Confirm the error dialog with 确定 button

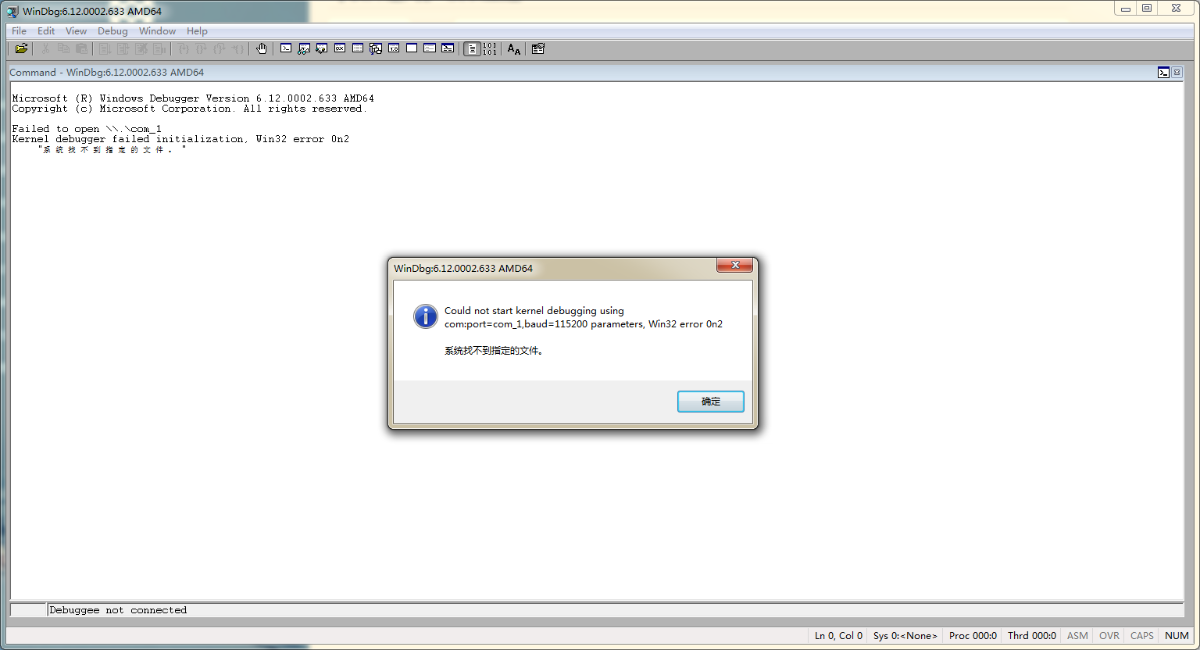(x=710, y=402)
